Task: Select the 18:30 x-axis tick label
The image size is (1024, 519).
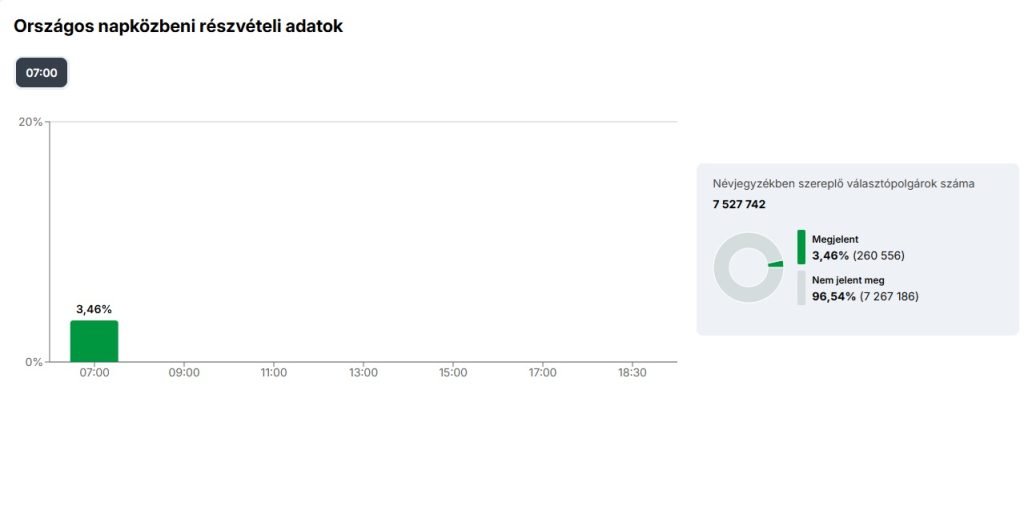Action: point(632,373)
